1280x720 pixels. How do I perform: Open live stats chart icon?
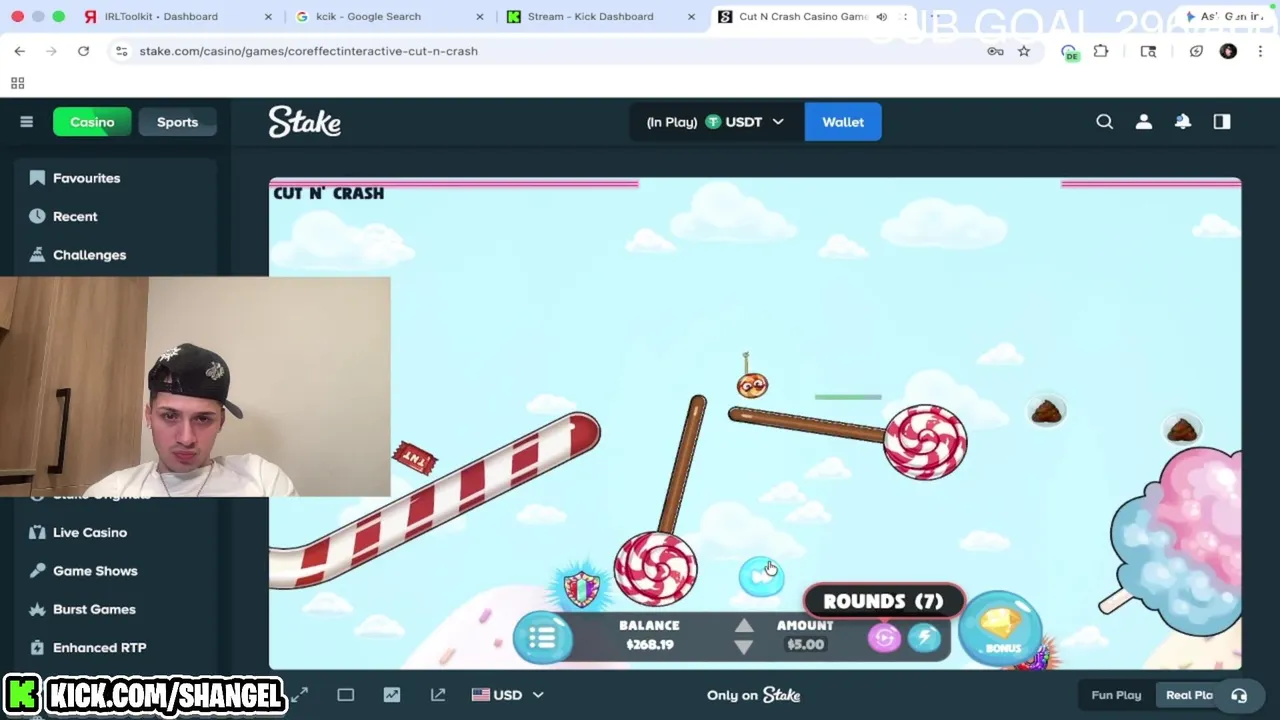pyautogui.click(x=392, y=695)
